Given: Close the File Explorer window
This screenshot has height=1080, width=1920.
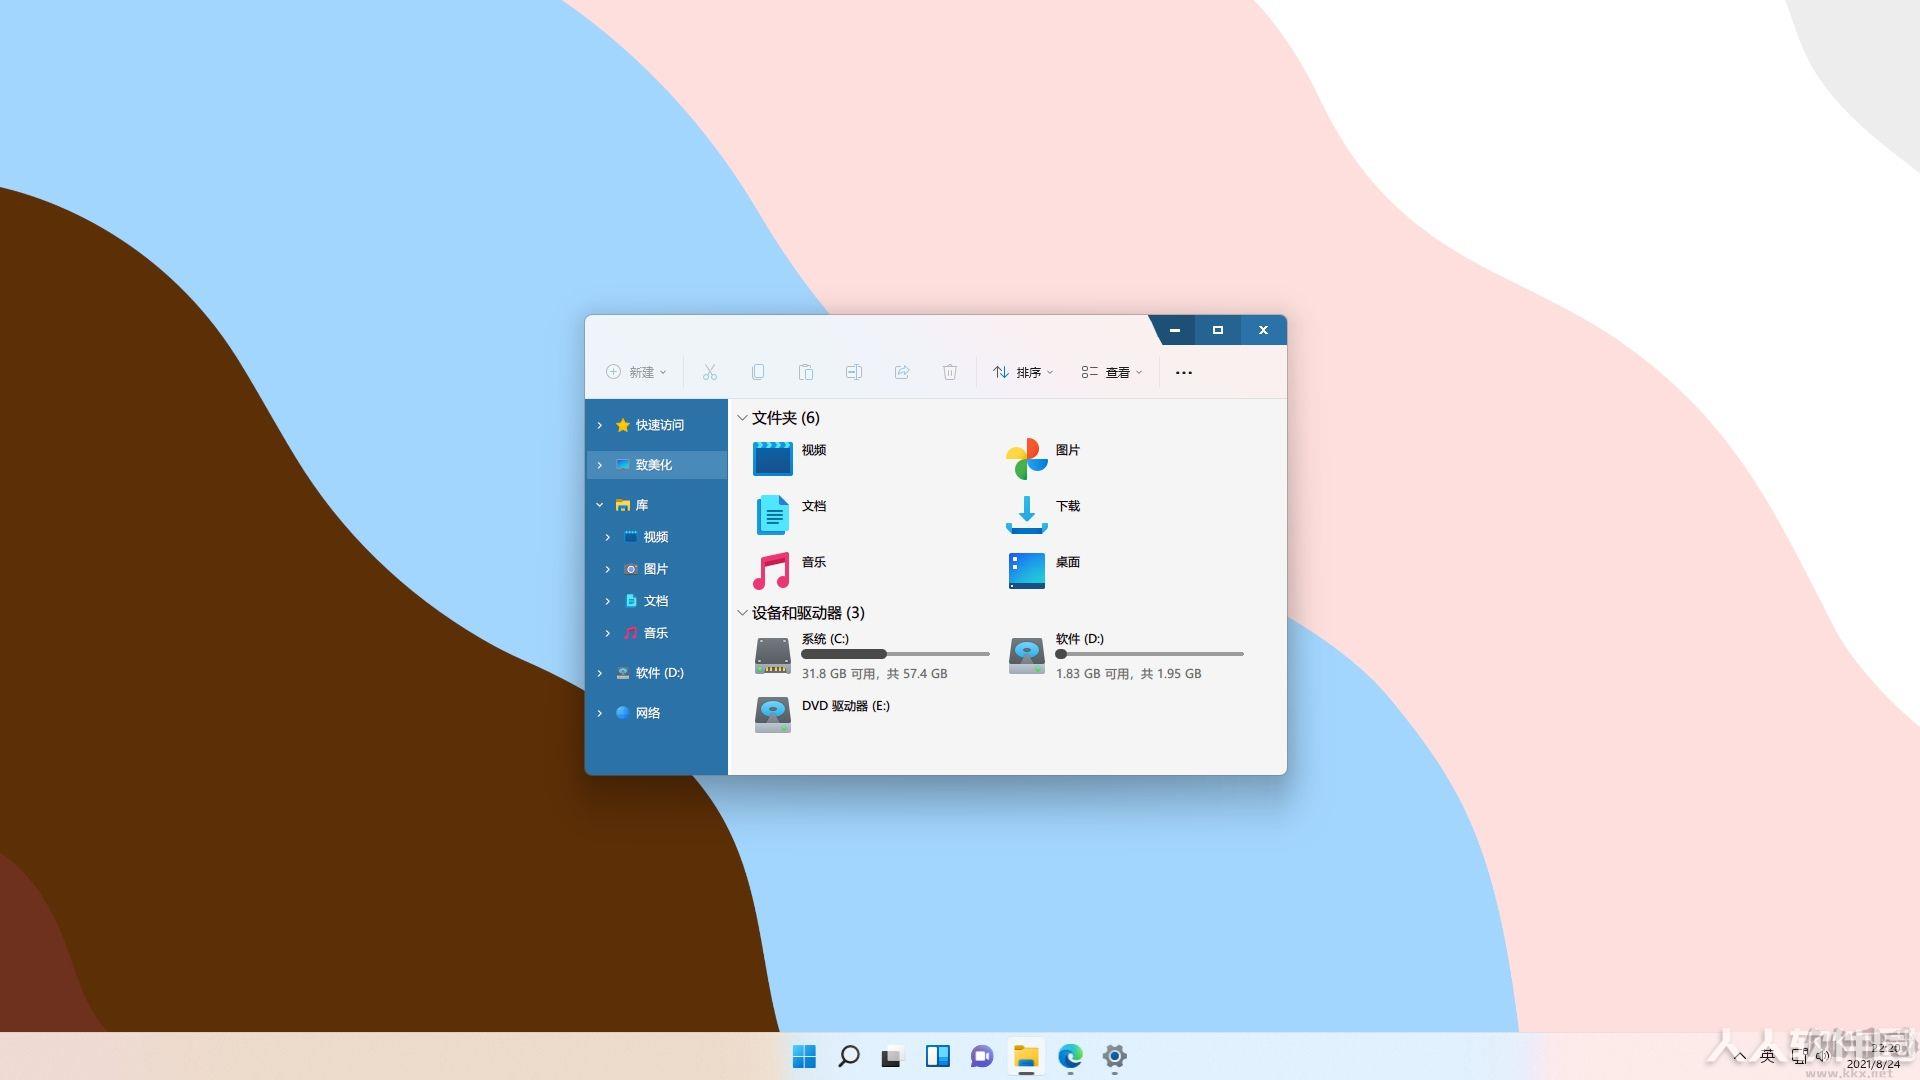Looking at the screenshot, I should click(1264, 330).
